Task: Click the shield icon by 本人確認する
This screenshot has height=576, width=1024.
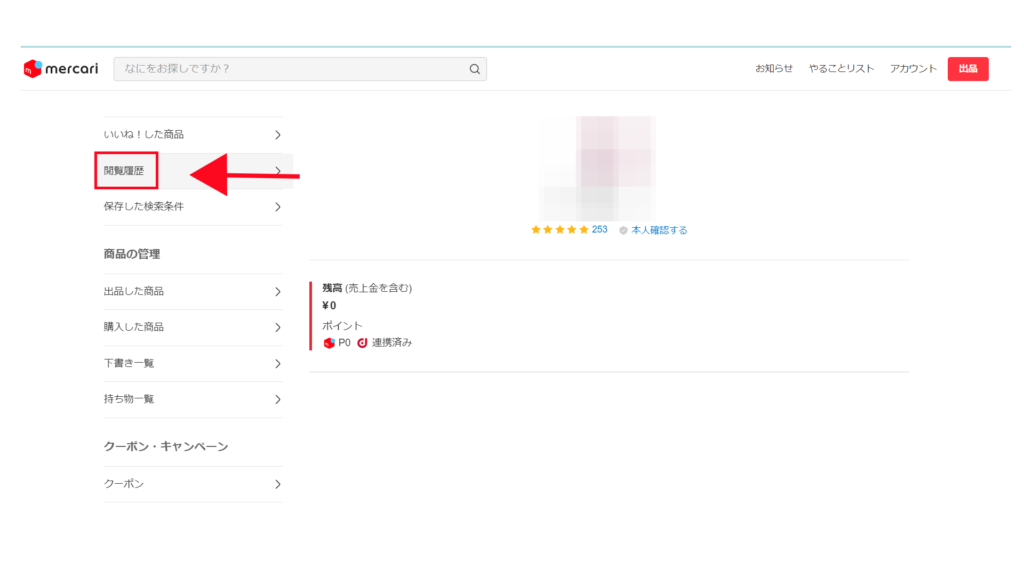Action: pos(623,231)
